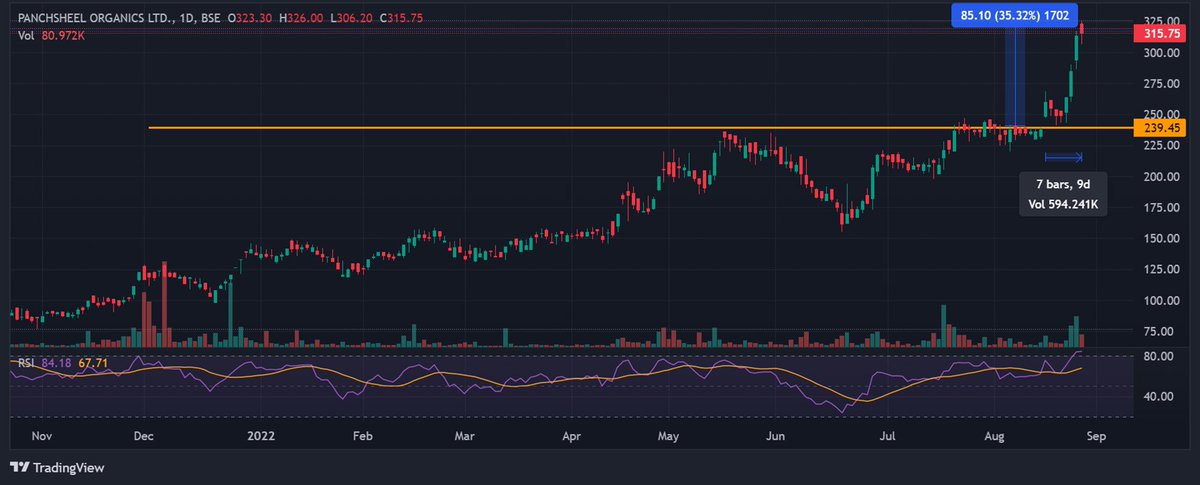
Task: Click May on the time axis
Action: (670, 436)
